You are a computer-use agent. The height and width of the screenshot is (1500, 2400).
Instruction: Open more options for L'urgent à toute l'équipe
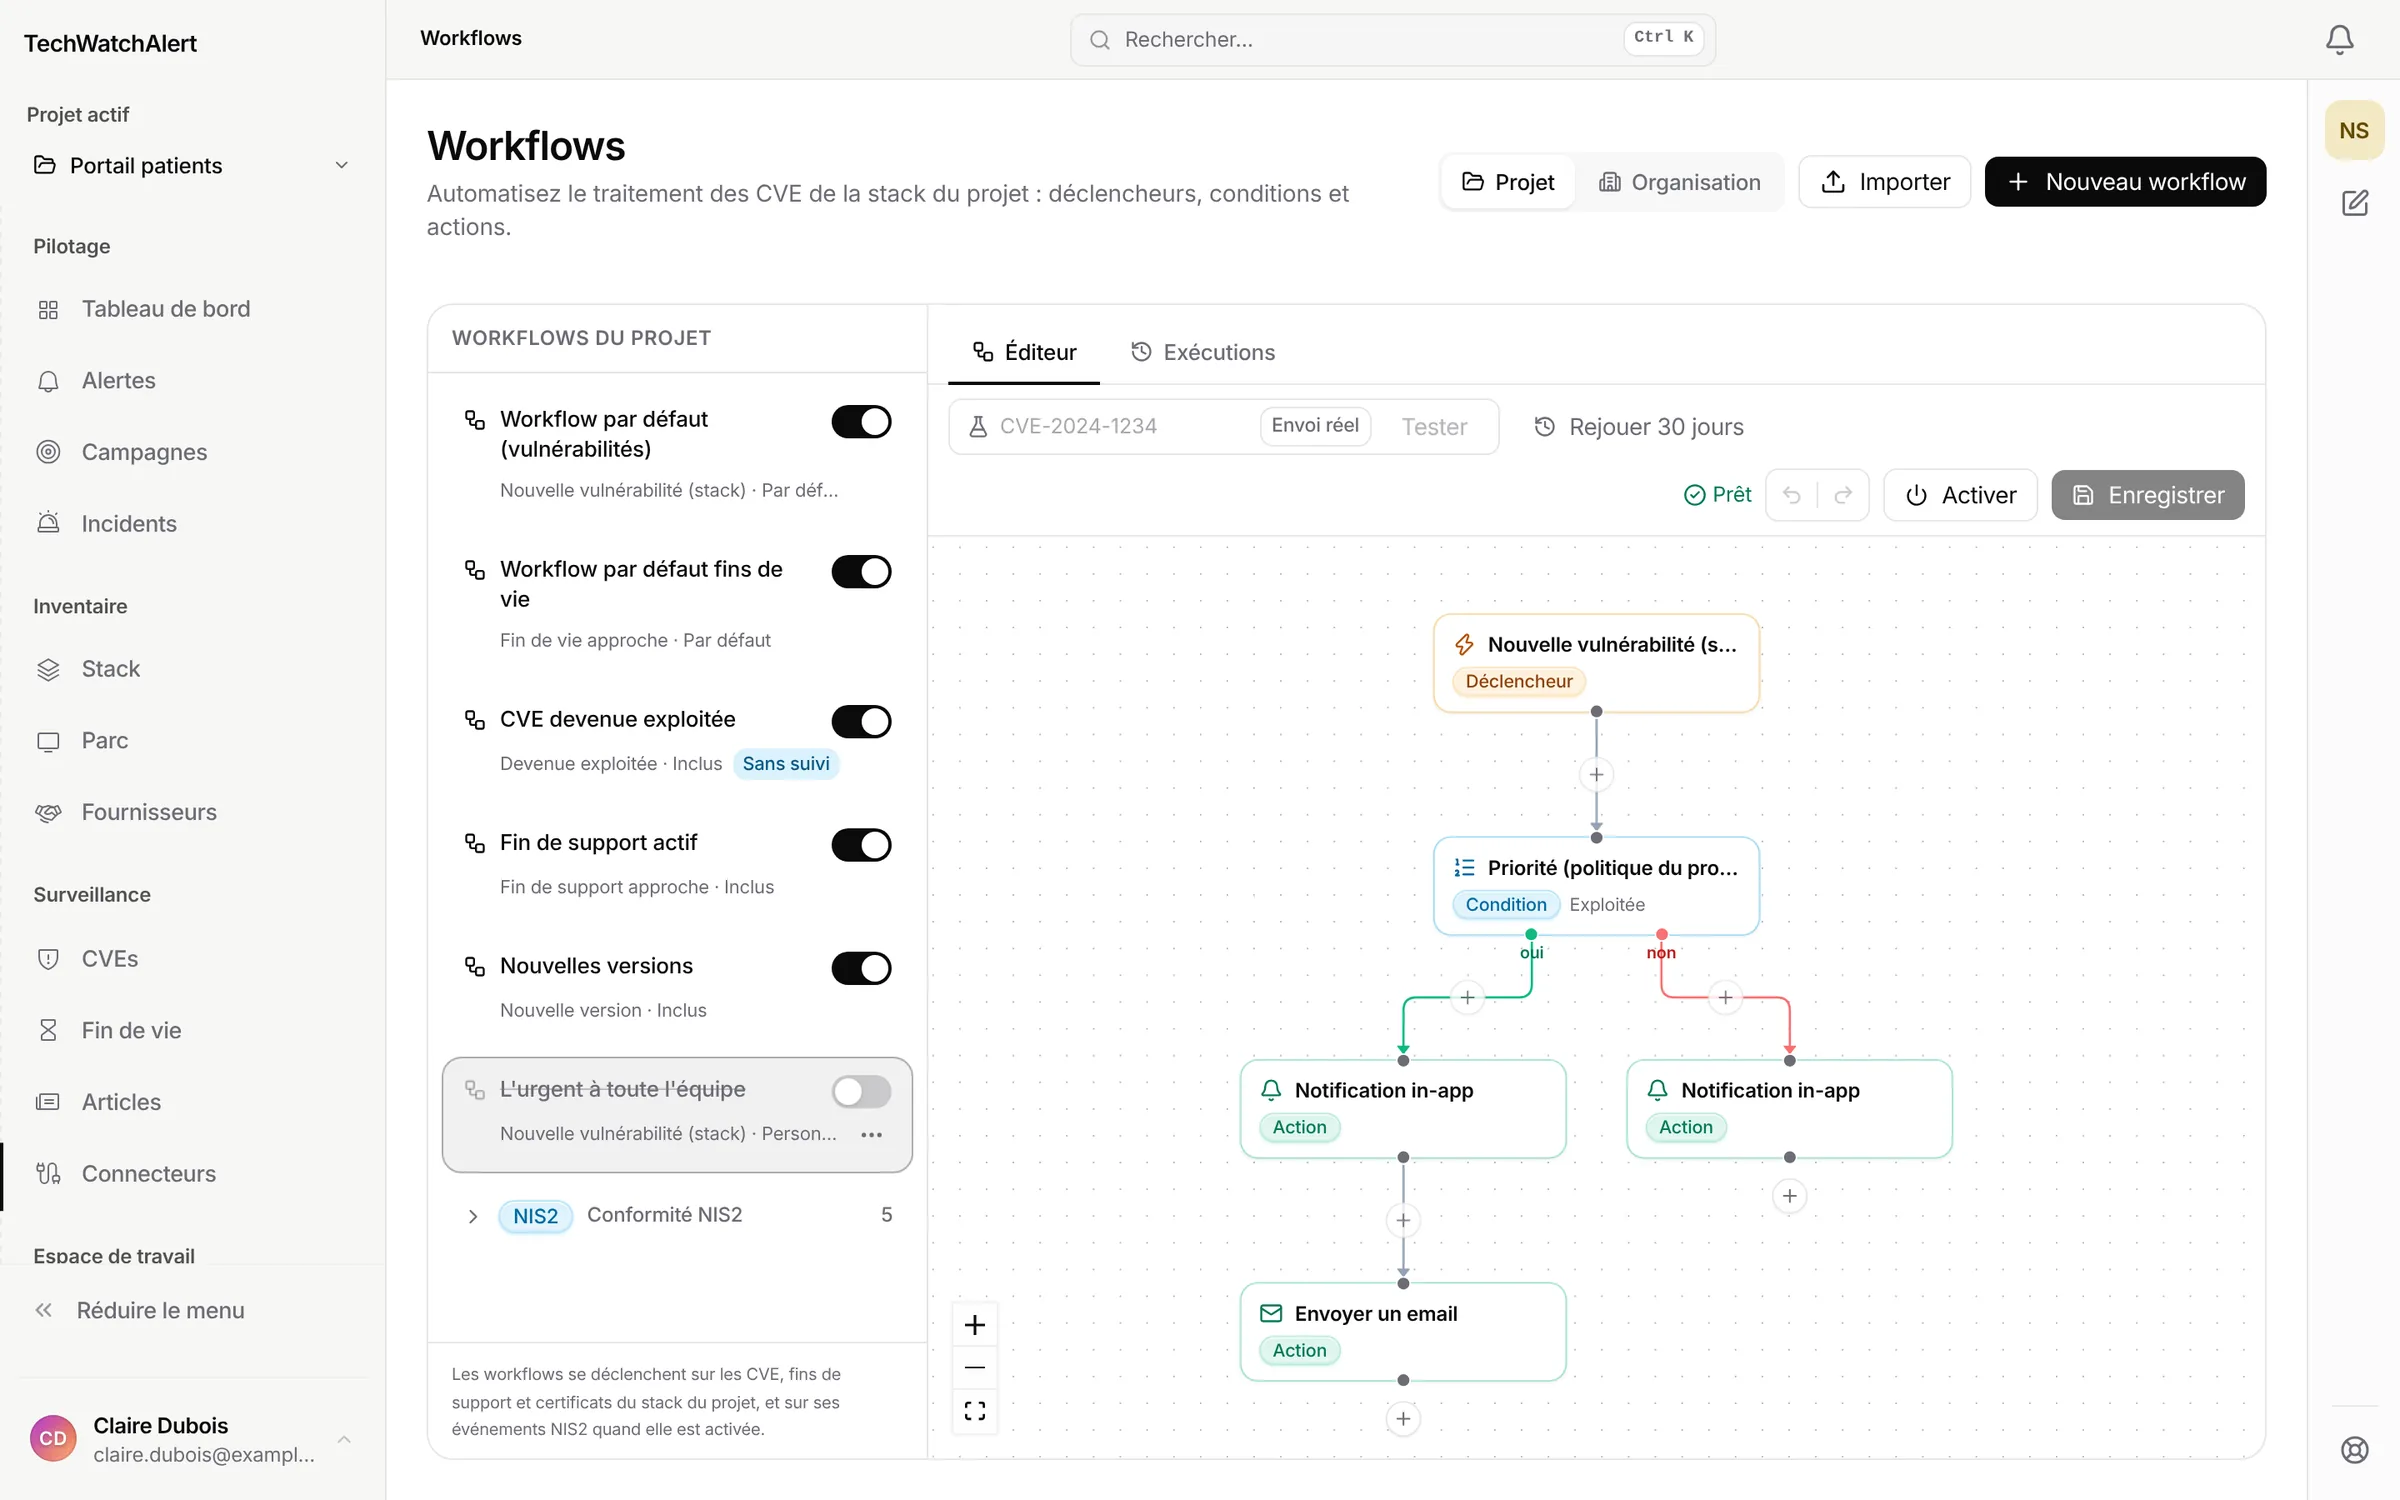click(x=872, y=1134)
